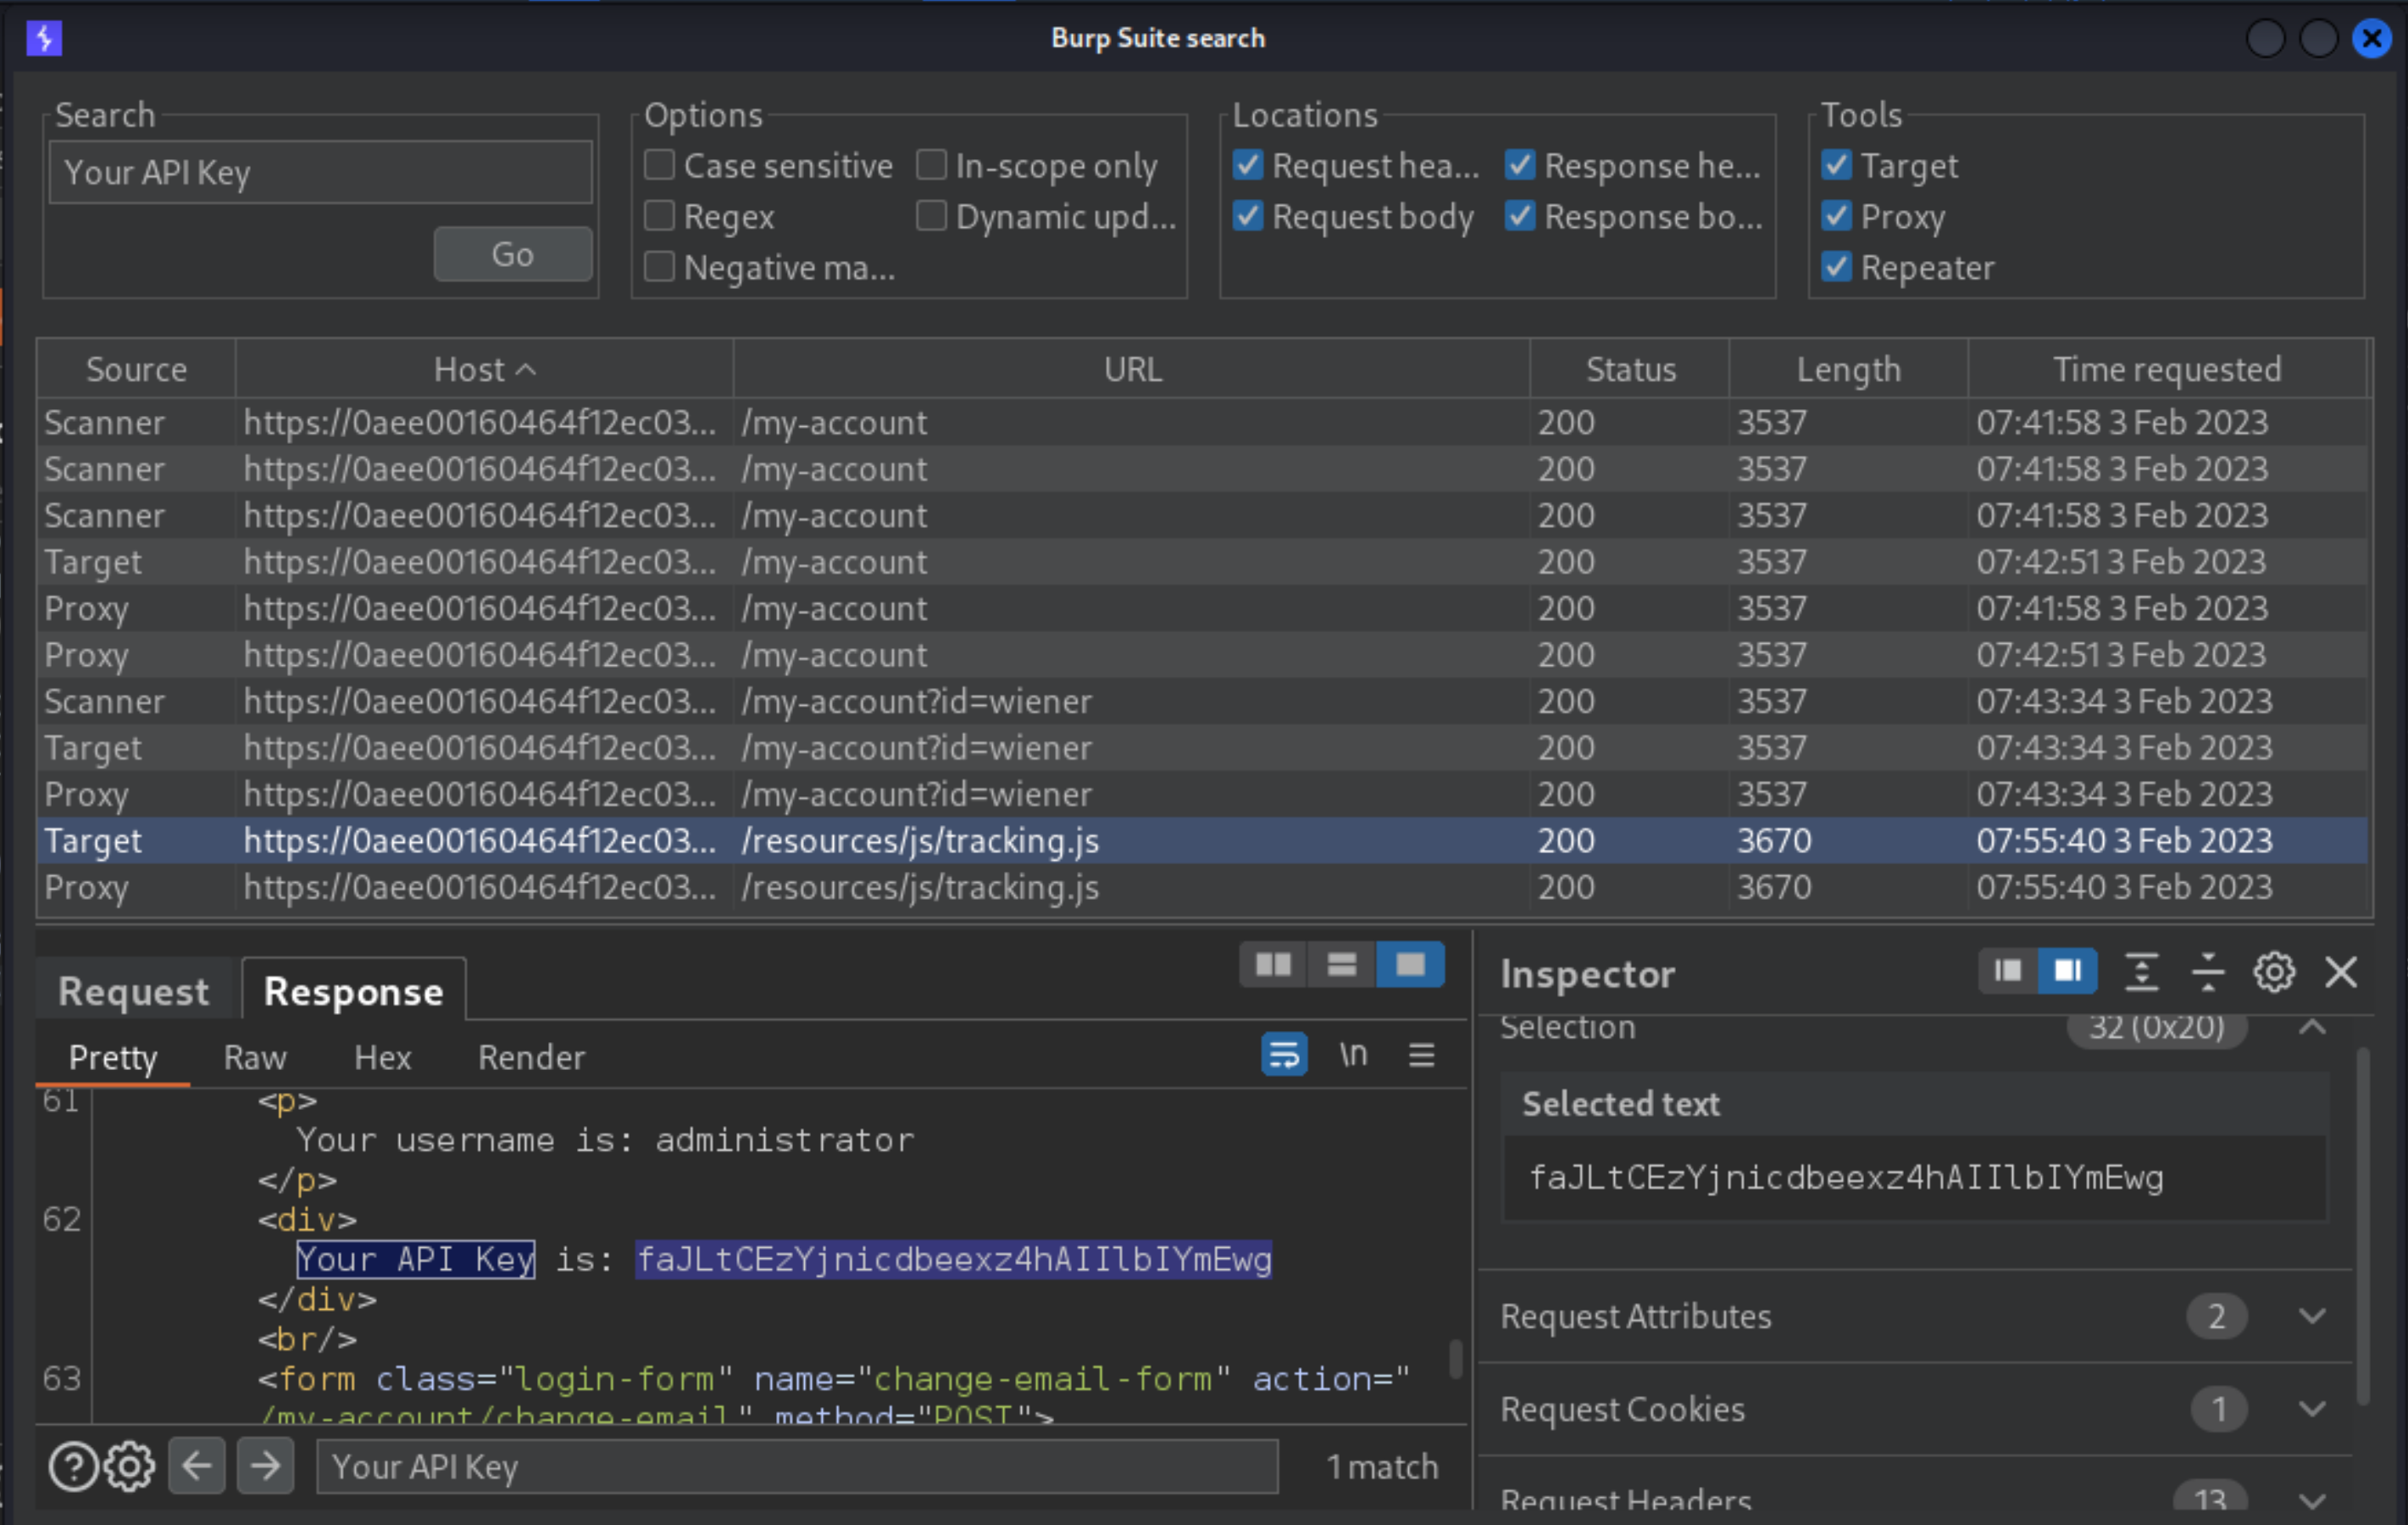Image resolution: width=2408 pixels, height=1525 pixels.
Task: Select Proxy row for /resources/js/tracking.js
Action: click(x=1204, y=887)
